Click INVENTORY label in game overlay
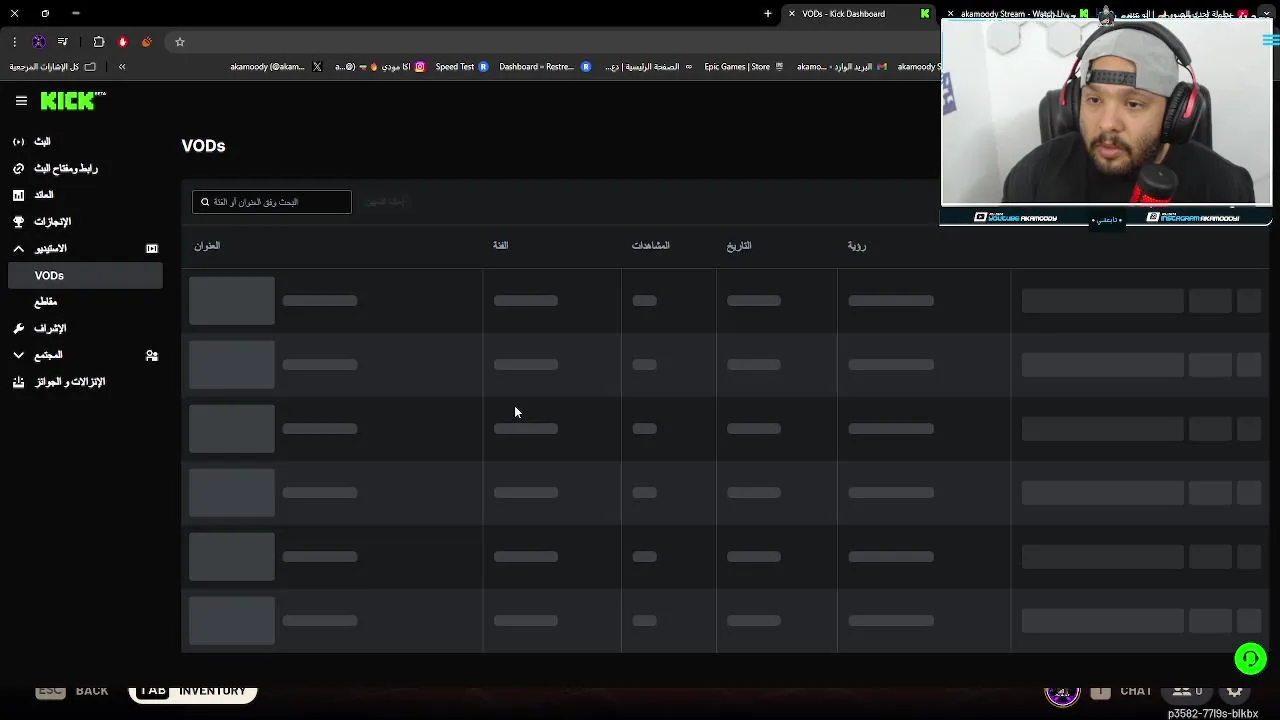This screenshot has height=720, width=1280. coord(212,691)
